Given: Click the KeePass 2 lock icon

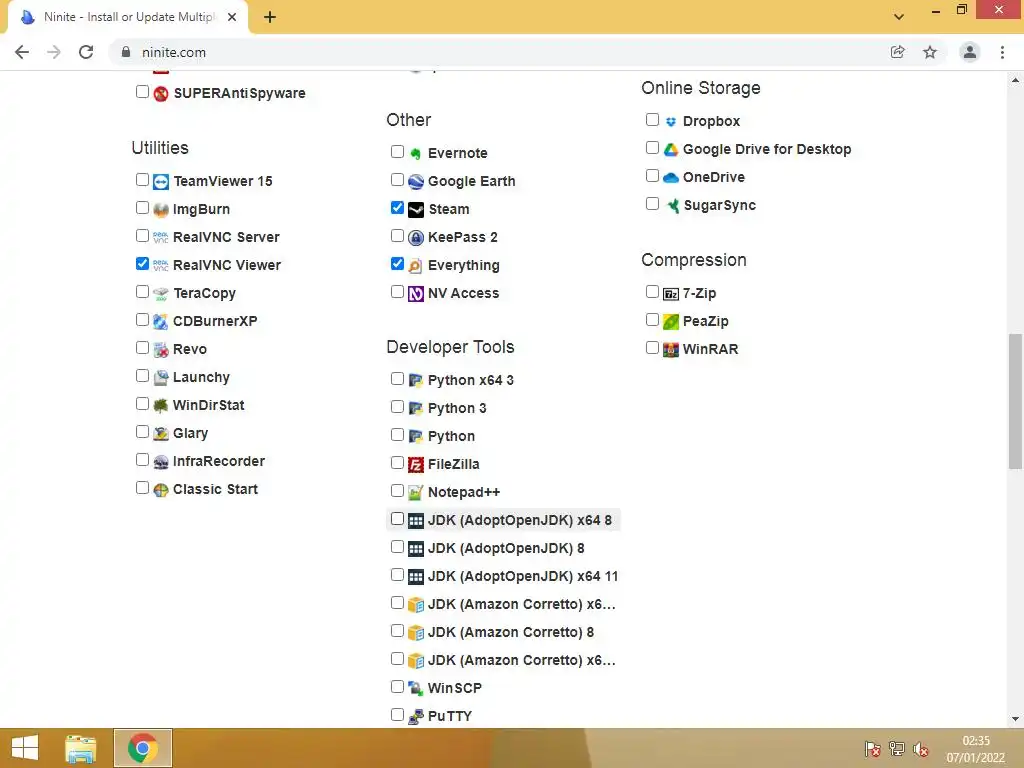Looking at the screenshot, I should point(415,238).
